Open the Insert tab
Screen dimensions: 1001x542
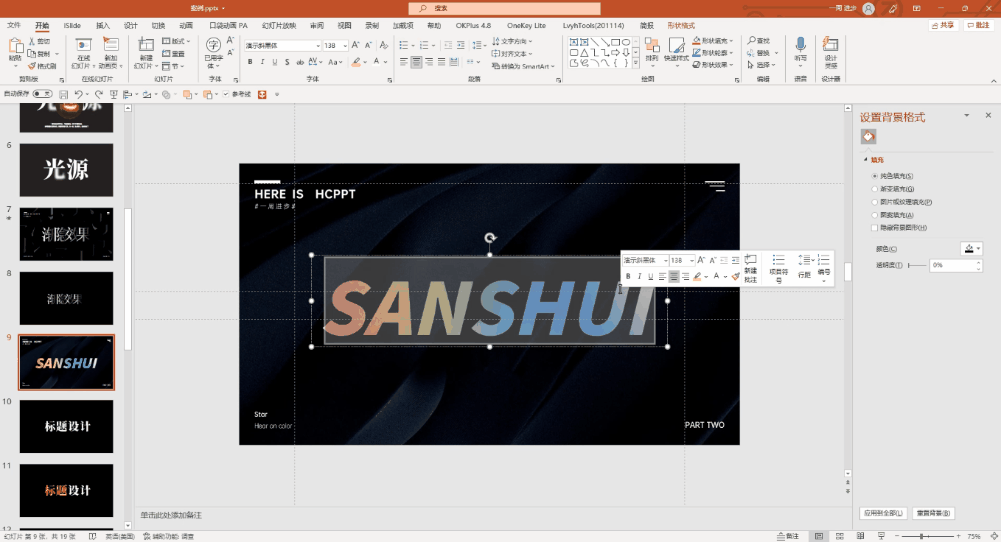[x=103, y=26]
